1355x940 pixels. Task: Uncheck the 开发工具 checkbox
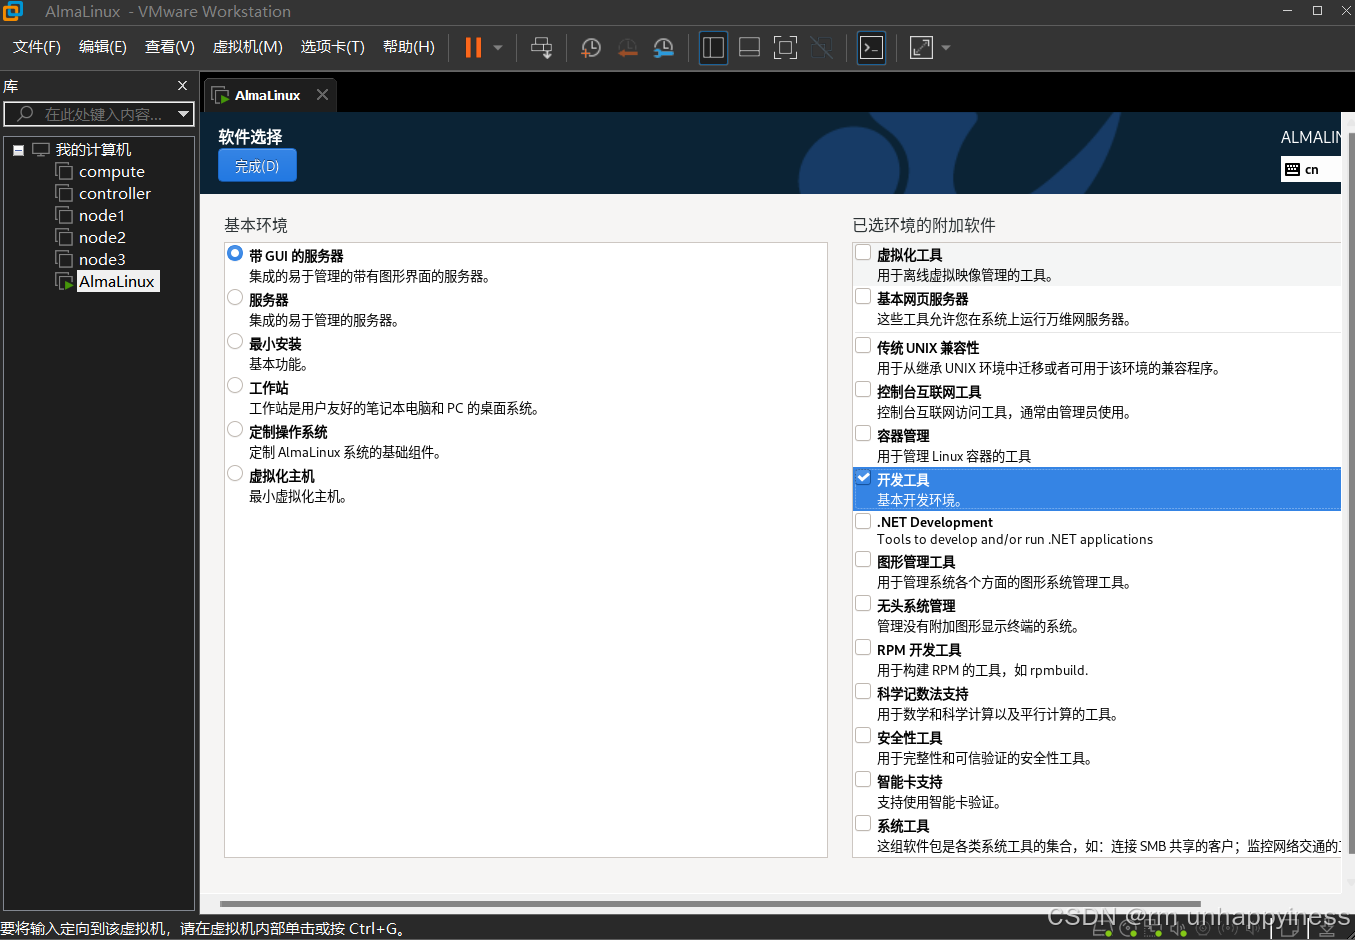tap(863, 477)
